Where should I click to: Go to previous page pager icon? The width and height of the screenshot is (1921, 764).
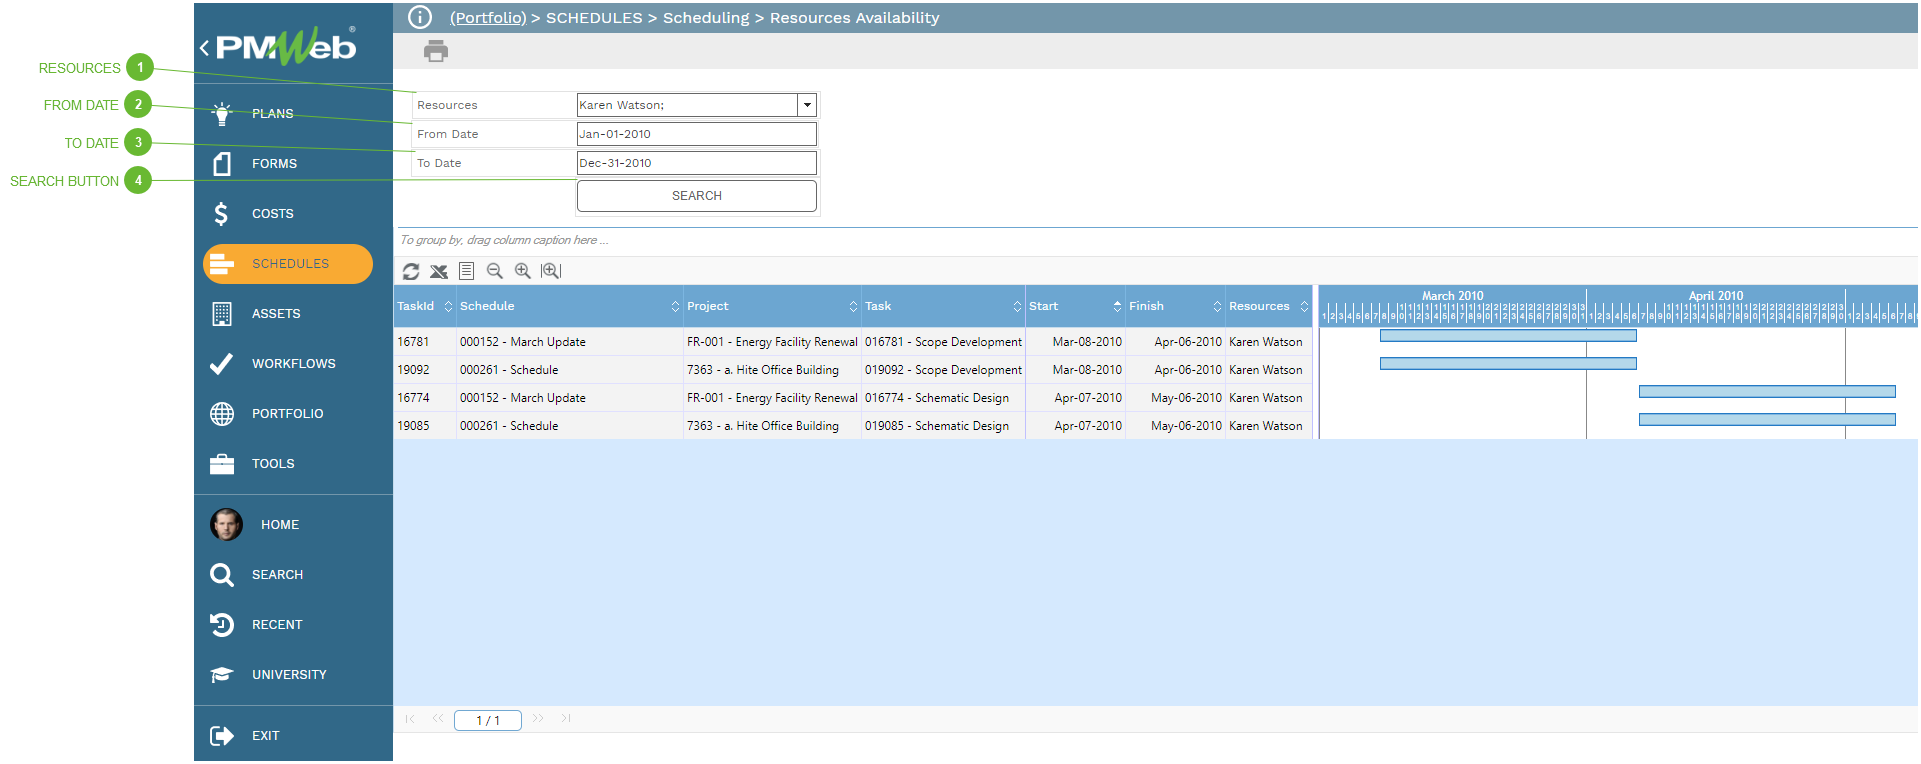click(x=438, y=719)
